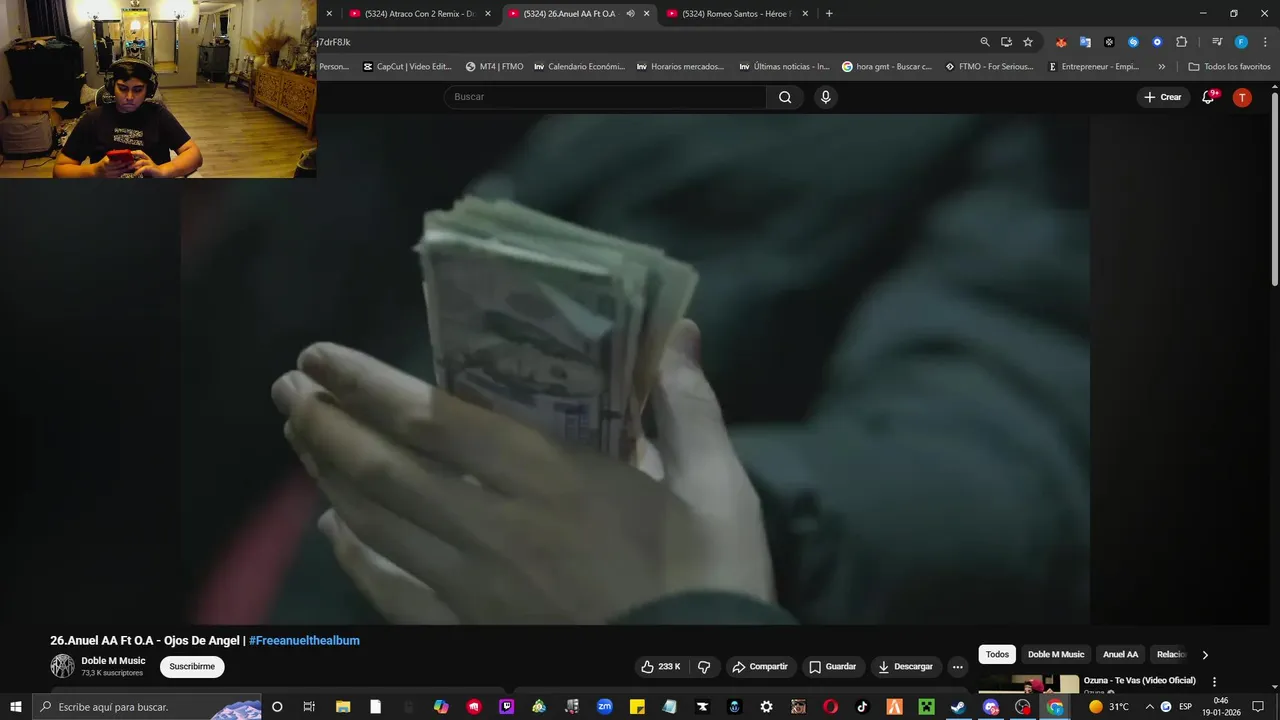Screen dimensions: 1280x720
Task: Subscribe to Doble M Music channel
Action: tap(192, 667)
